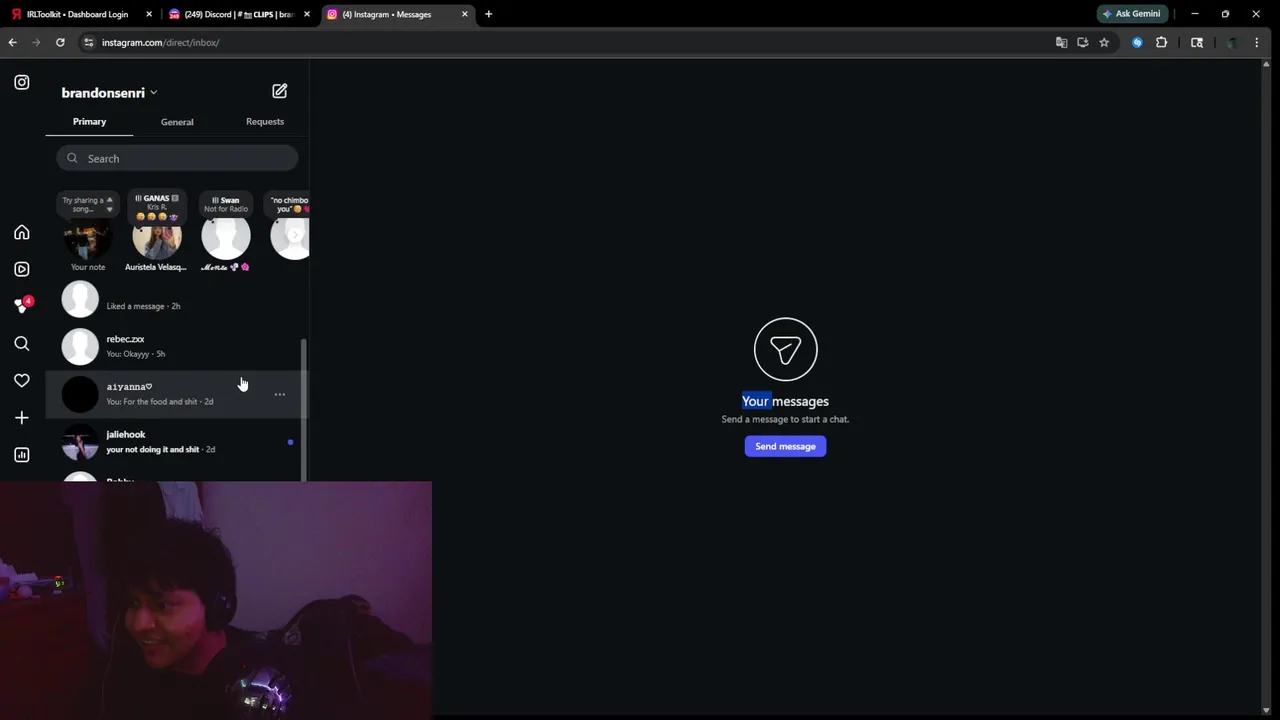Click the paper plane messages icon
The height and width of the screenshot is (720, 1280).
pos(785,349)
